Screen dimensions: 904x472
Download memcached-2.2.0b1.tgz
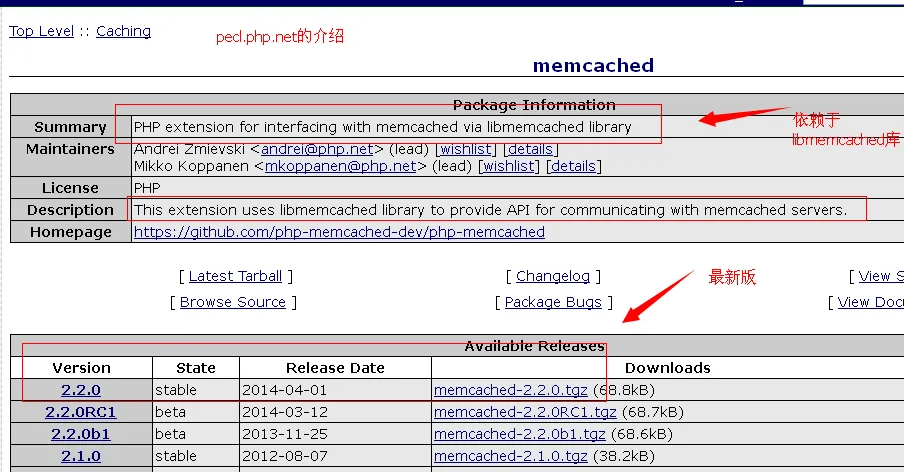(520, 434)
